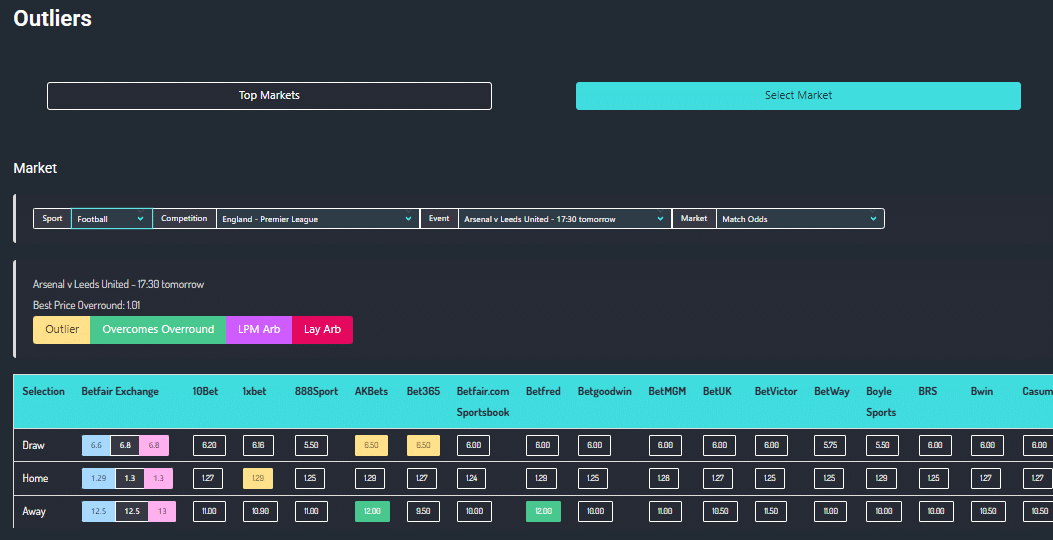
Task: Click the BetVictor Away odds 11.50
Action: coord(771,511)
